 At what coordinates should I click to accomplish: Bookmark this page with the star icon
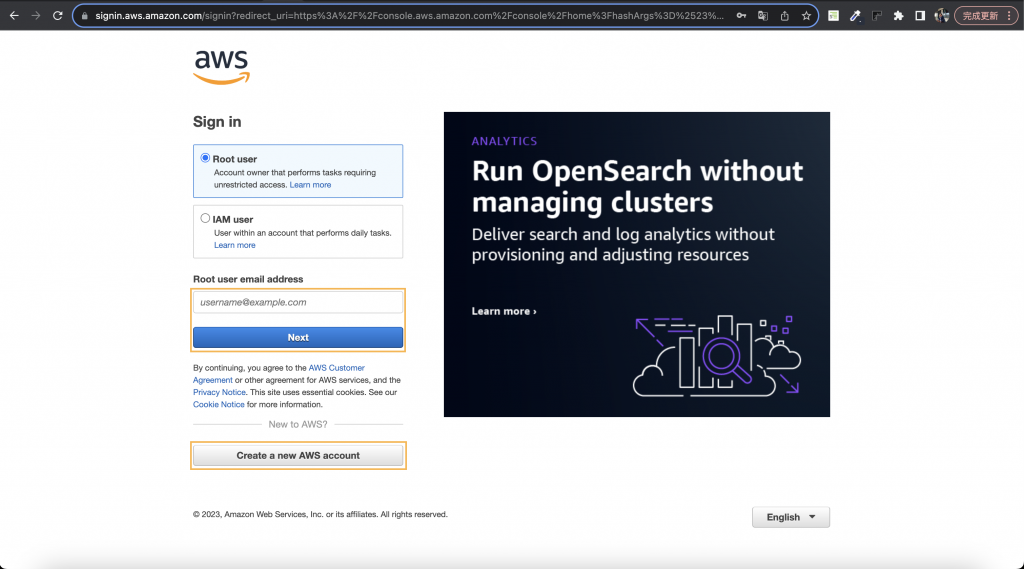pyautogui.click(x=806, y=16)
